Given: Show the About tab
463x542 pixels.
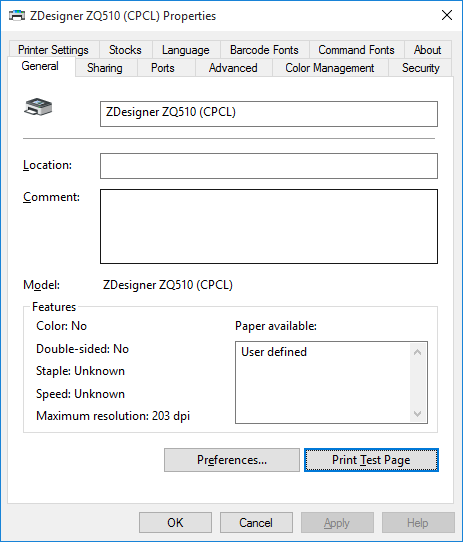Looking at the screenshot, I should pyautogui.click(x=427, y=50).
